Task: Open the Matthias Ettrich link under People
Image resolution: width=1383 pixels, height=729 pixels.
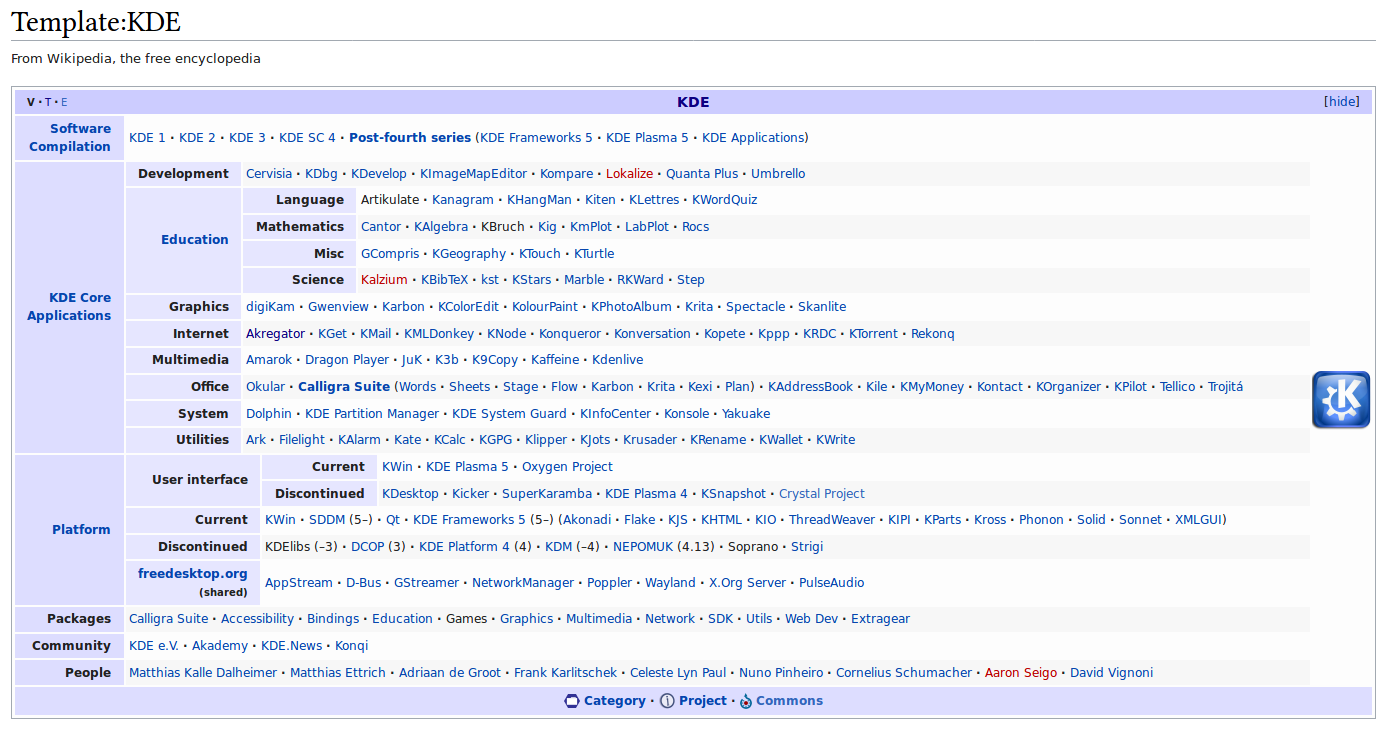Action: point(337,673)
